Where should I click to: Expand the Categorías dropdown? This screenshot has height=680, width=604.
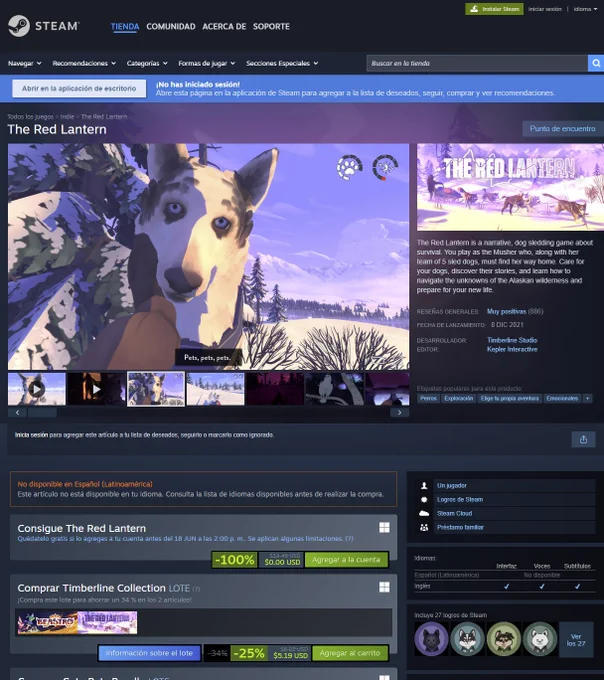click(x=147, y=63)
